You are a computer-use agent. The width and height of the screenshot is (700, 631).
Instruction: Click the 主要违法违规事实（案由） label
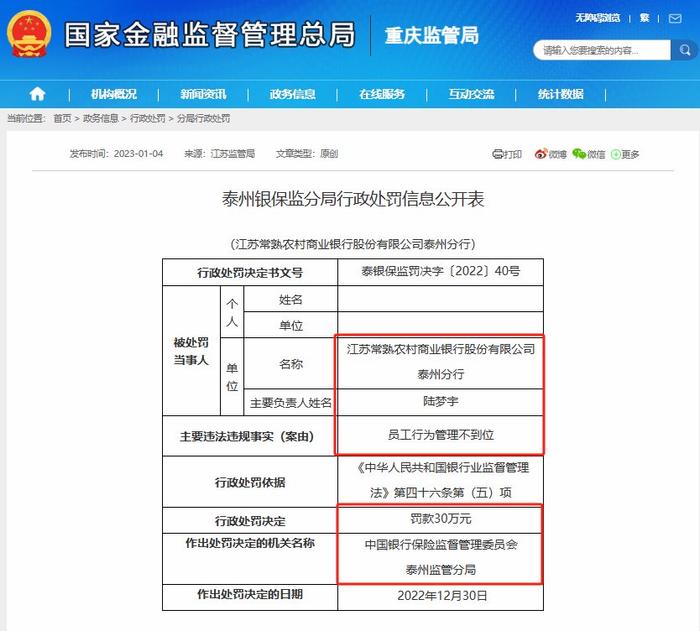[x=247, y=436]
